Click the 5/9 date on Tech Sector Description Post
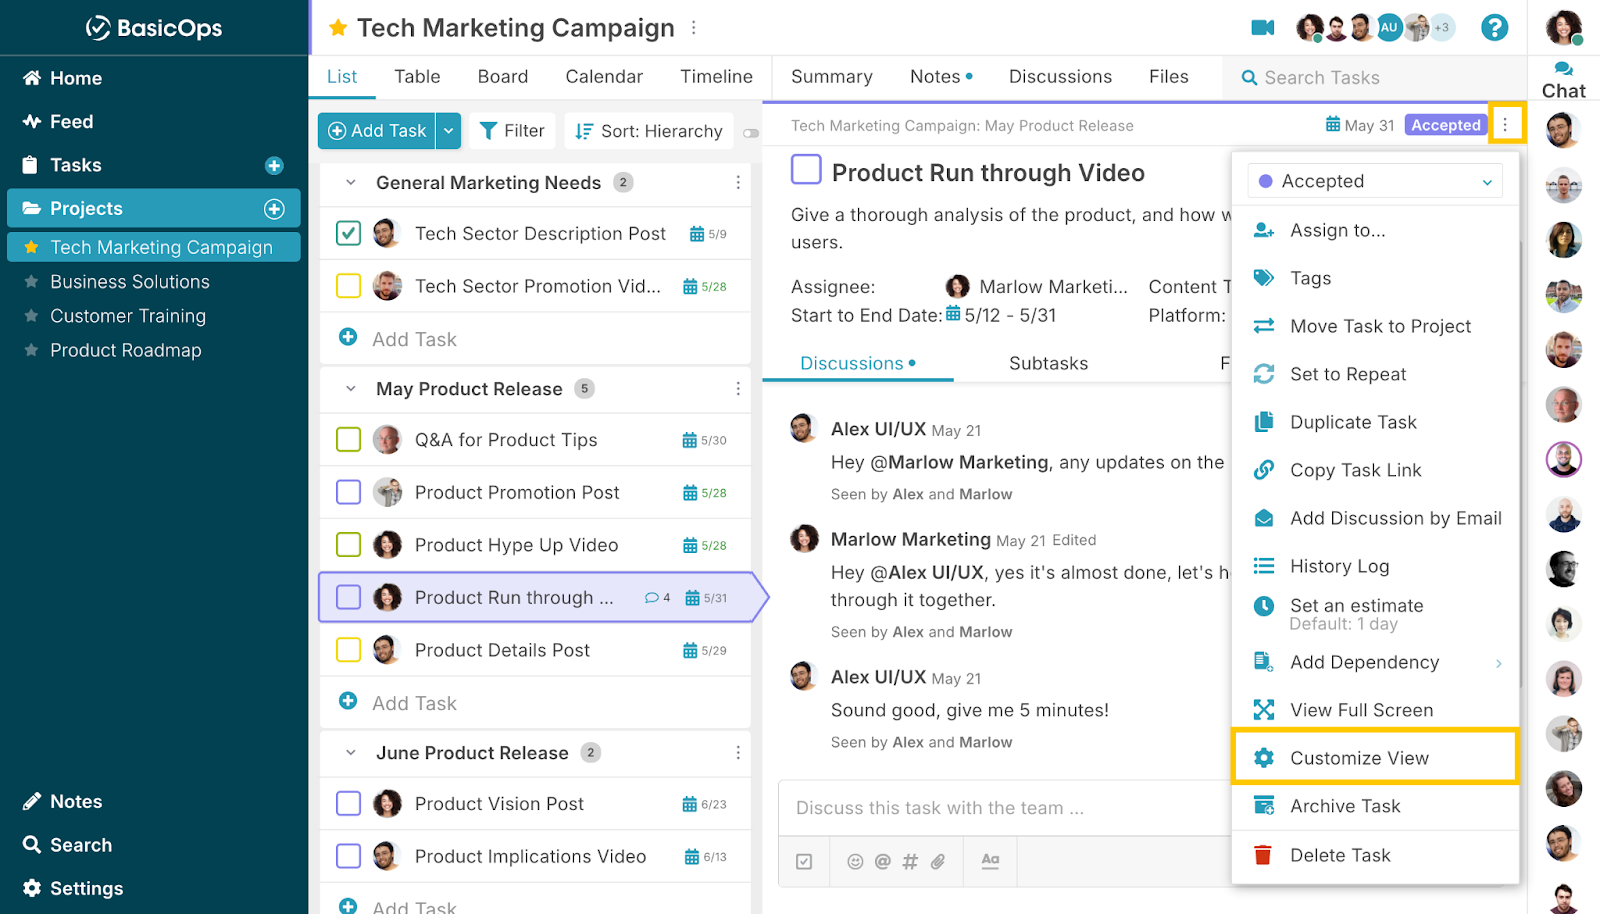 click(x=708, y=234)
